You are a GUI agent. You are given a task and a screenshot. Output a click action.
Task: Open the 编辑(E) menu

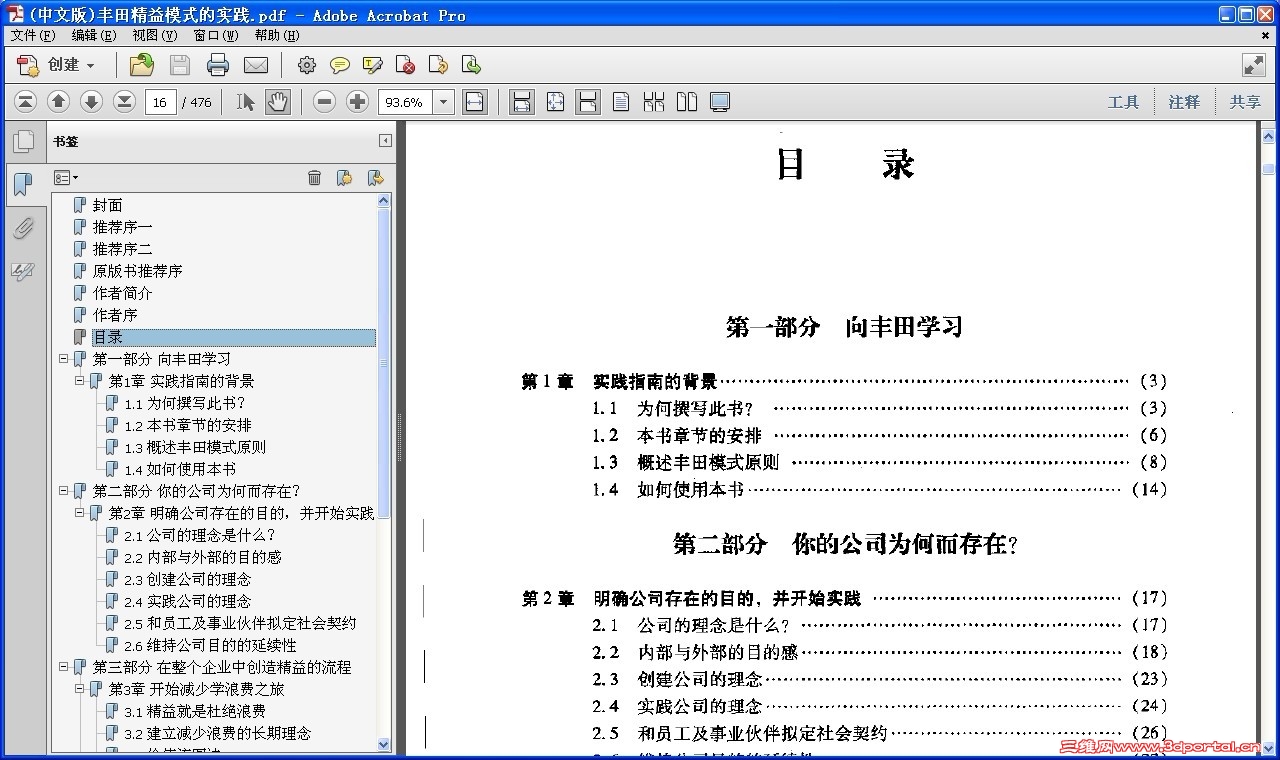pyautogui.click(x=94, y=35)
